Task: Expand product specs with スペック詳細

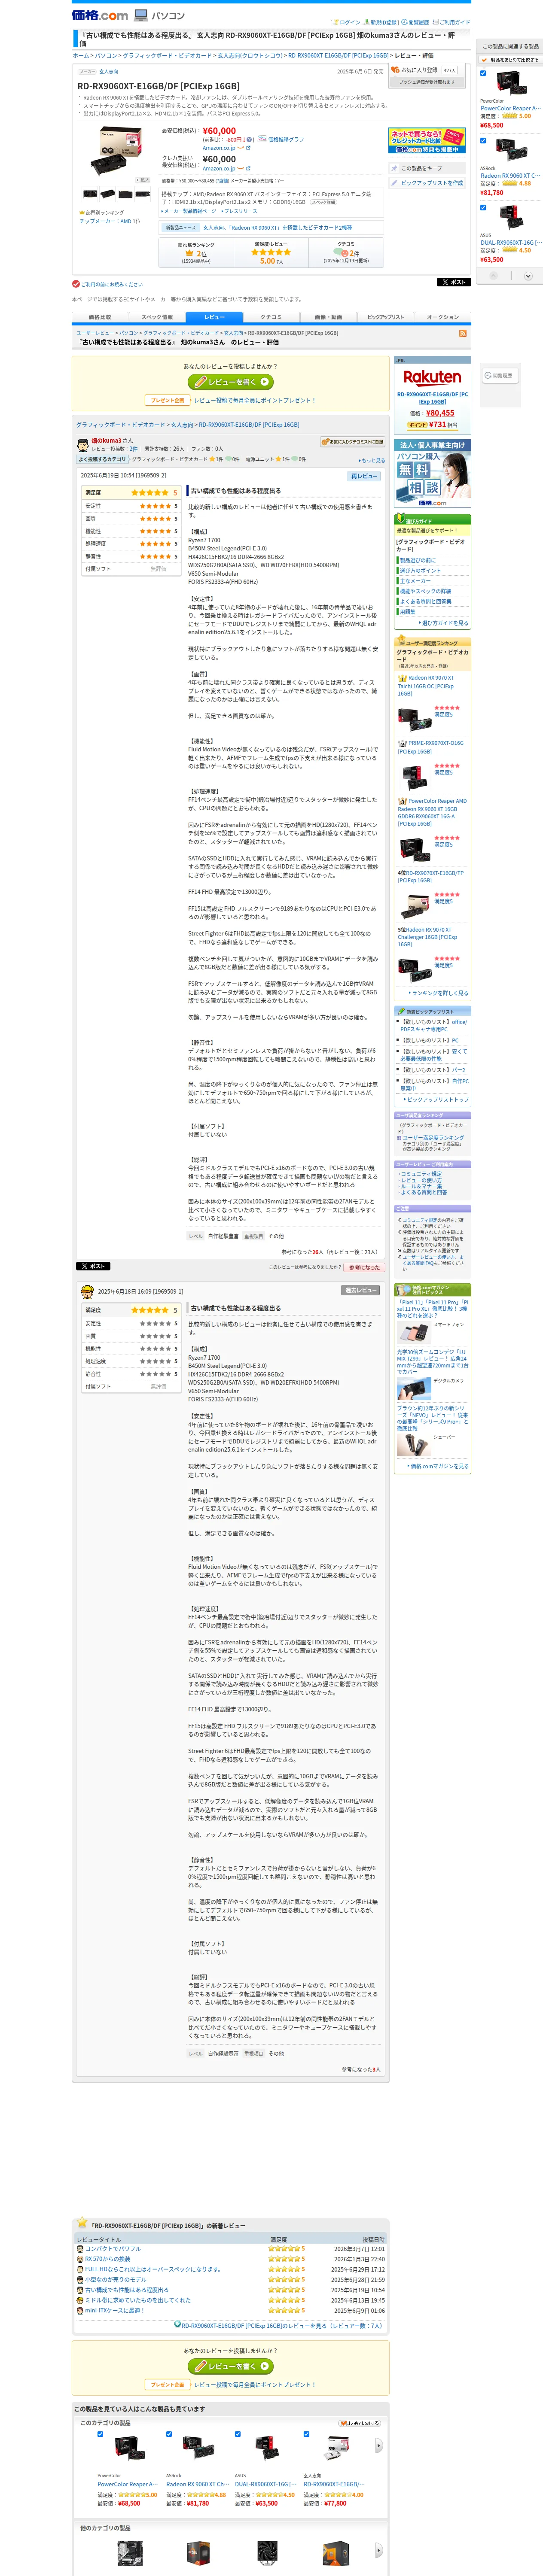Action: pos(323,202)
